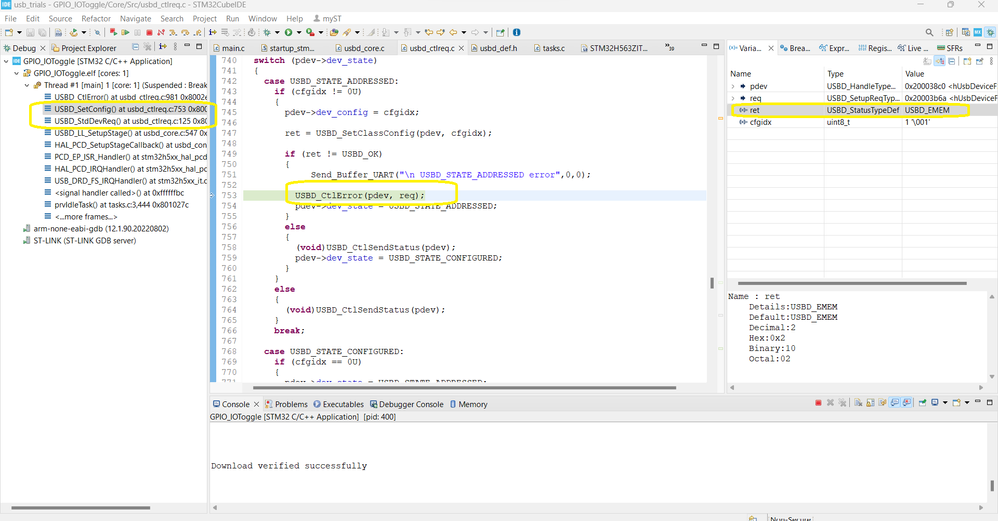Open the Refactor menu

point(96,18)
